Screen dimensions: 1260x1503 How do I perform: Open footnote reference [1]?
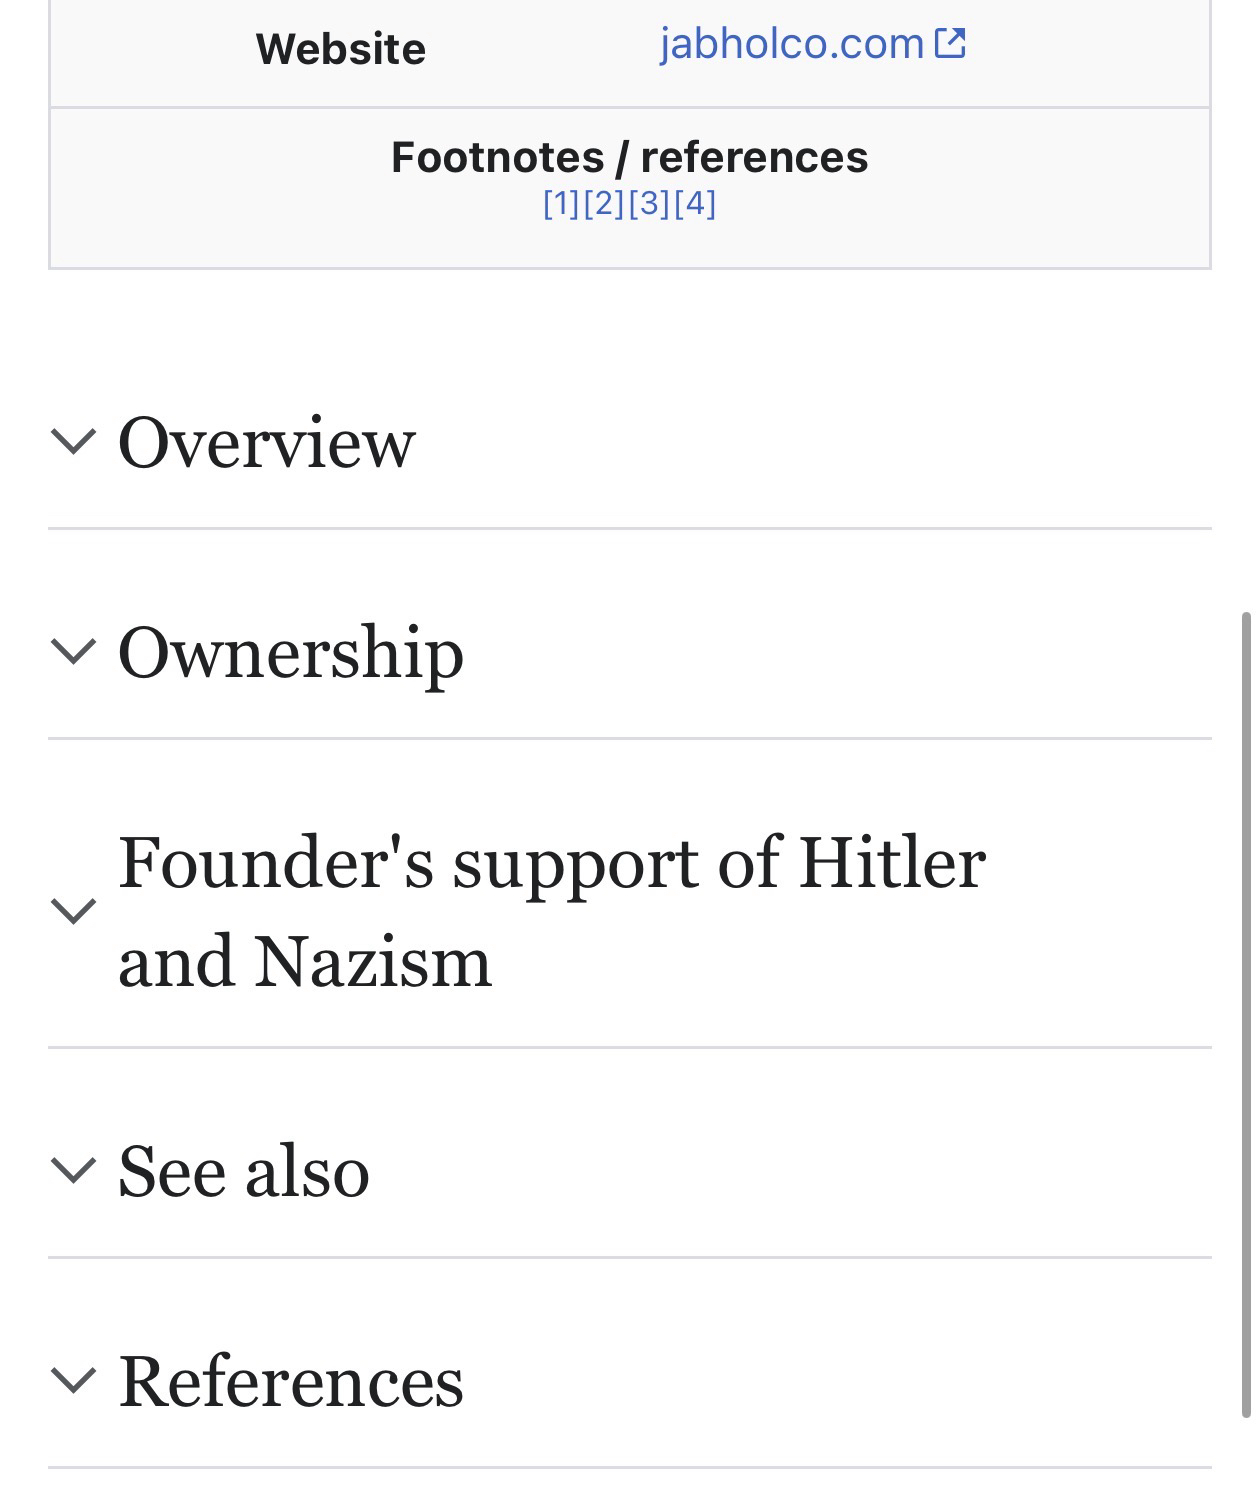click(561, 204)
